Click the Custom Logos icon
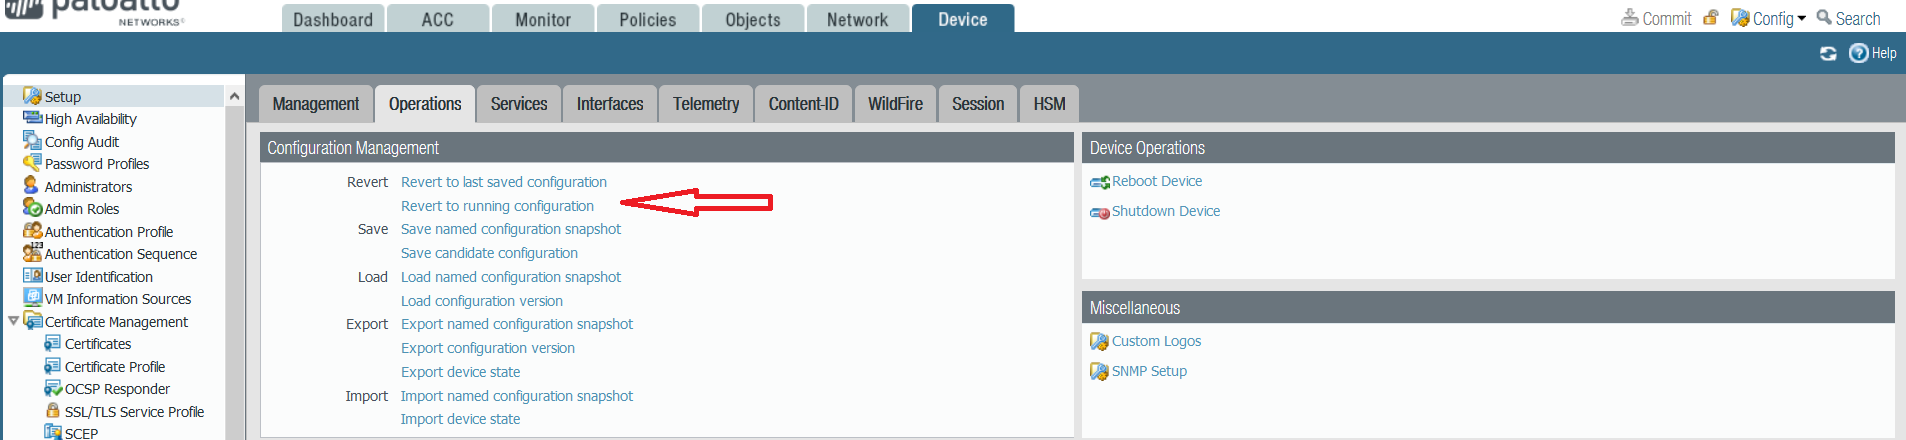This screenshot has height=440, width=1906. coord(1099,342)
